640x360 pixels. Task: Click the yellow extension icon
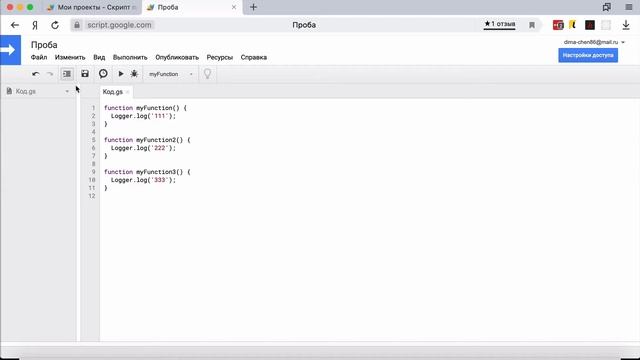tap(573, 25)
